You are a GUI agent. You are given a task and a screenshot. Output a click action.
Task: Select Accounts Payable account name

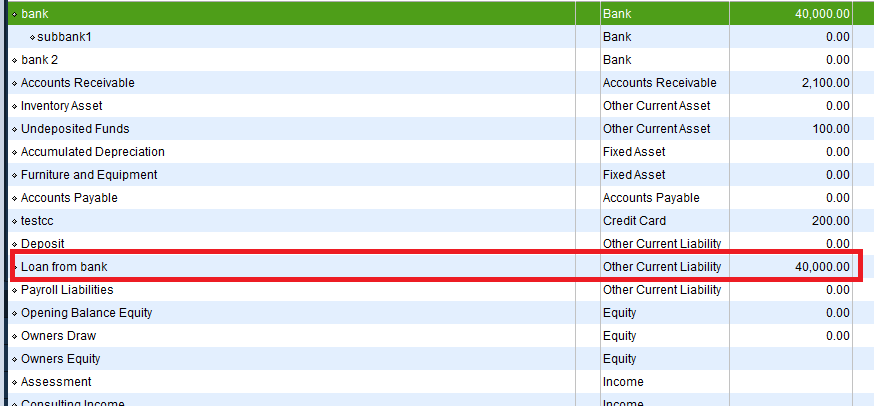(x=69, y=198)
